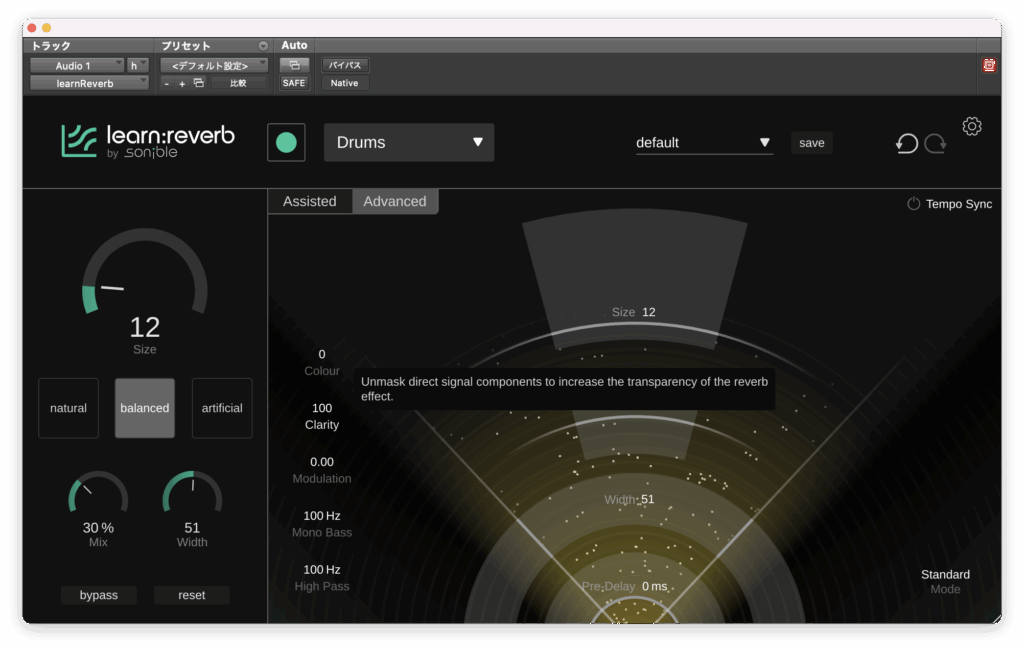This screenshot has width=1024, height=650.
Task: Click the previous preset minus button
Action: (x=167, y=84)
